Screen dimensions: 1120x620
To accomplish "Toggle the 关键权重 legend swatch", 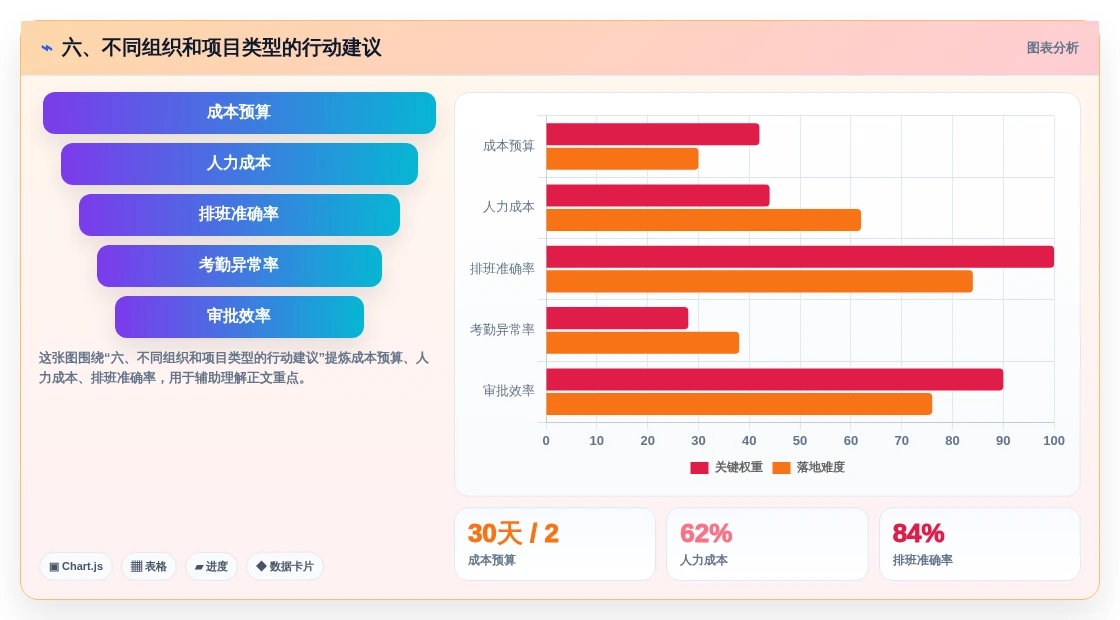I will click(699, 468).
